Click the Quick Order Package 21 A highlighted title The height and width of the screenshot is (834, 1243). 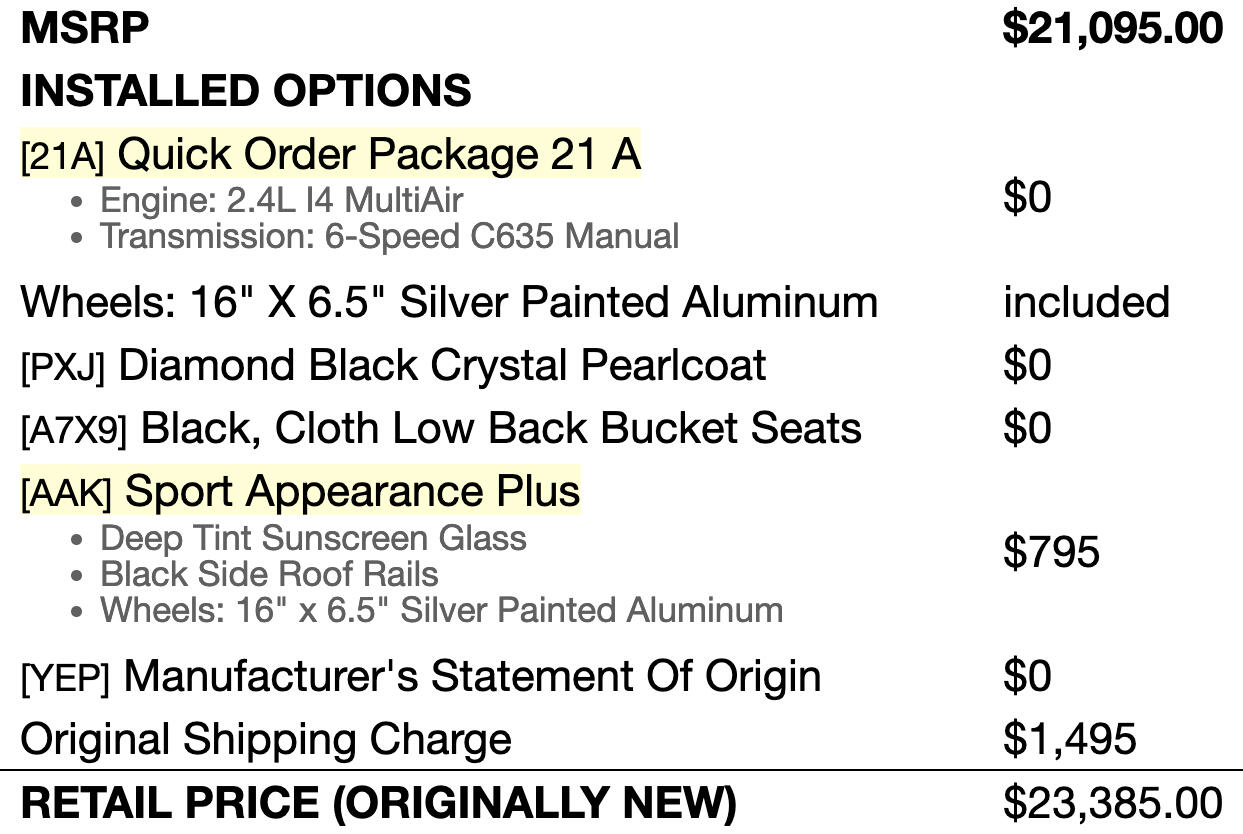tap(379, 154)
